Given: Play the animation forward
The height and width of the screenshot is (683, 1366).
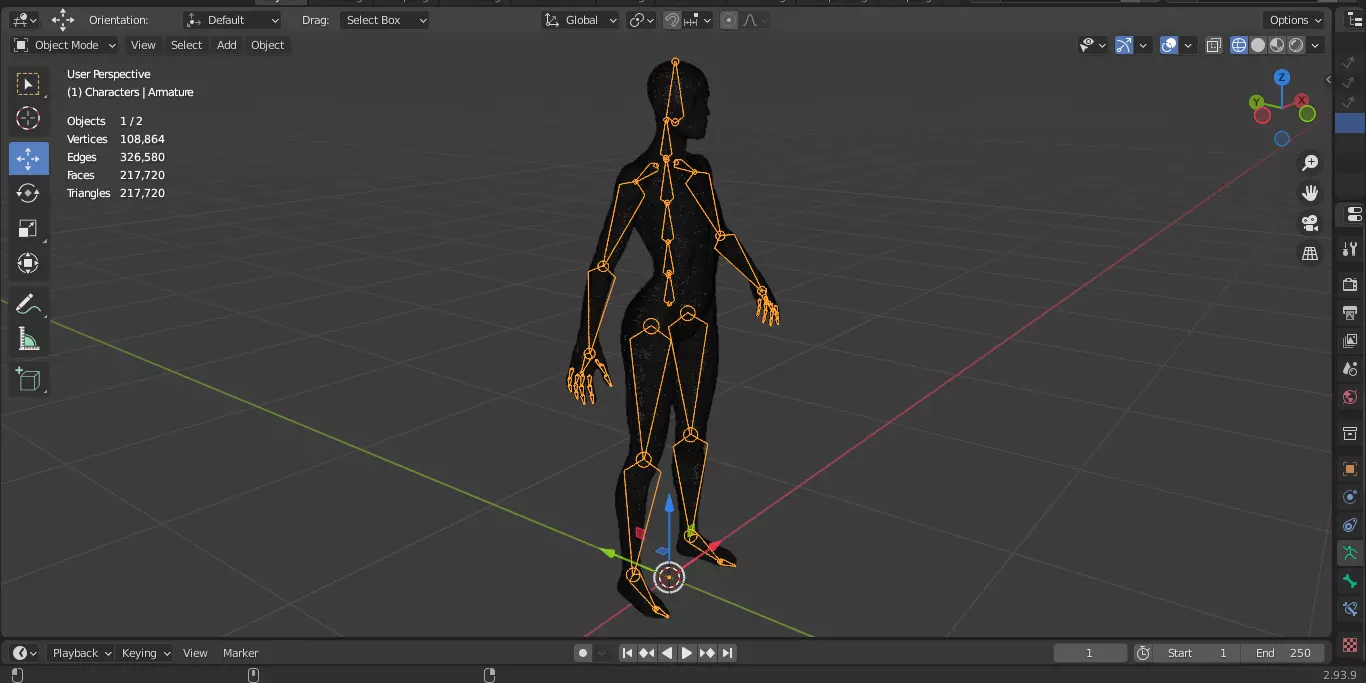Looking at the screenshot, I should [687, 653].
